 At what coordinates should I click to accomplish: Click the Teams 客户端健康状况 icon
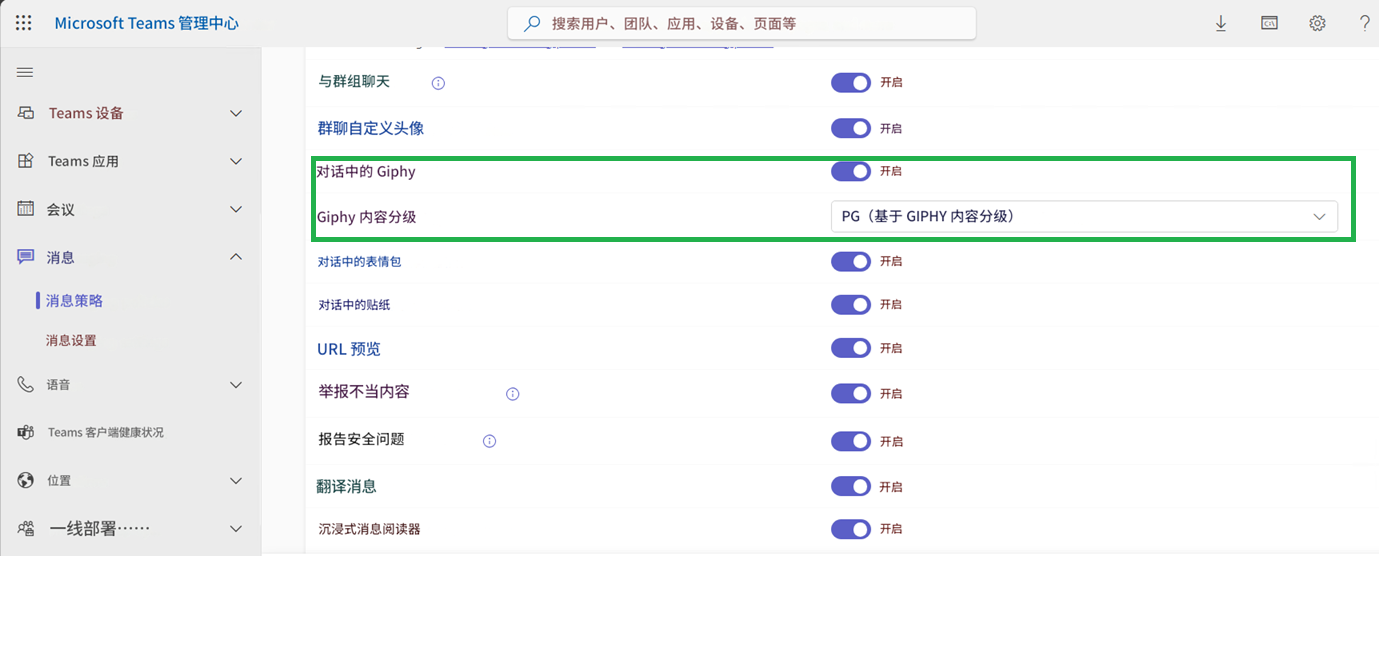click(26, 432)
